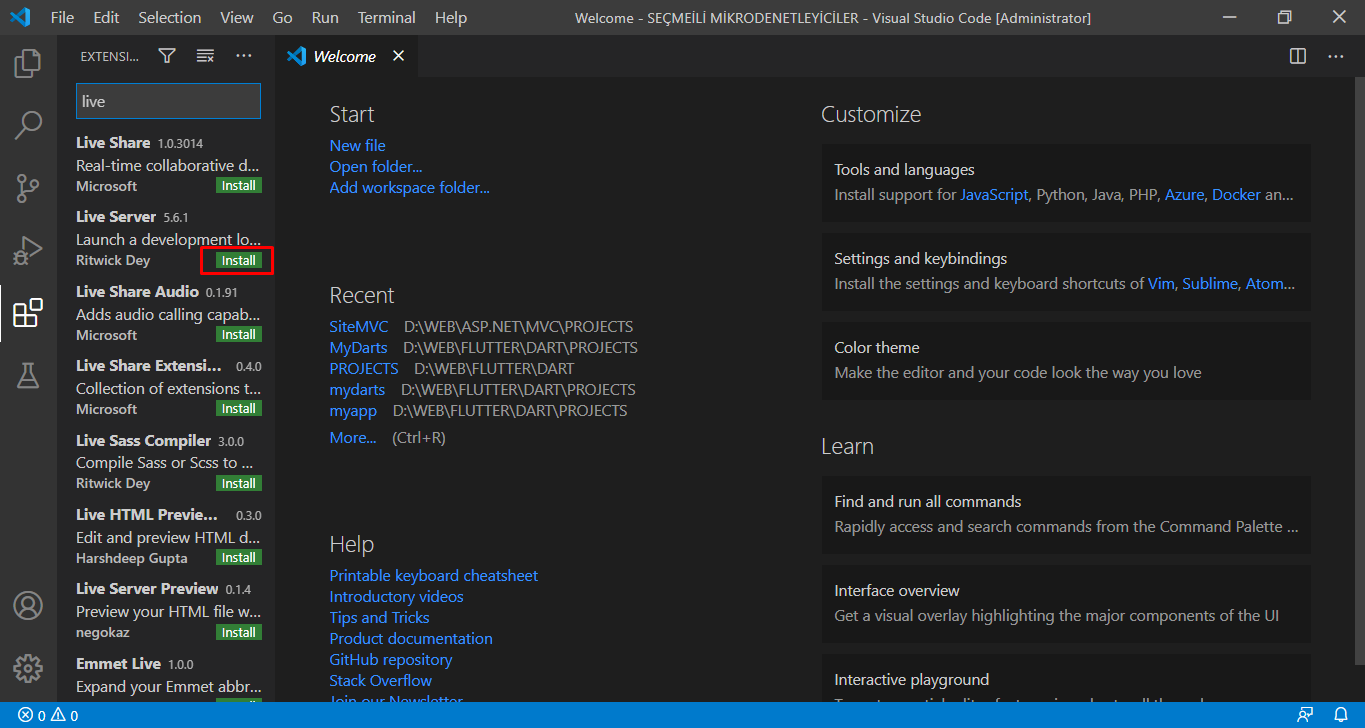
Task: Install the Live Server extension
Action: tap(238, 260)
